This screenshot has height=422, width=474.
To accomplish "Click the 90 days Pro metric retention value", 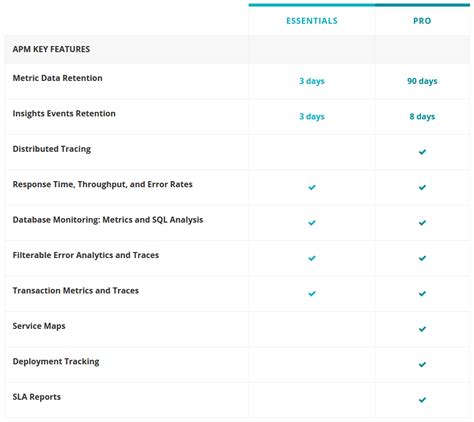I will tap(422, 81).
